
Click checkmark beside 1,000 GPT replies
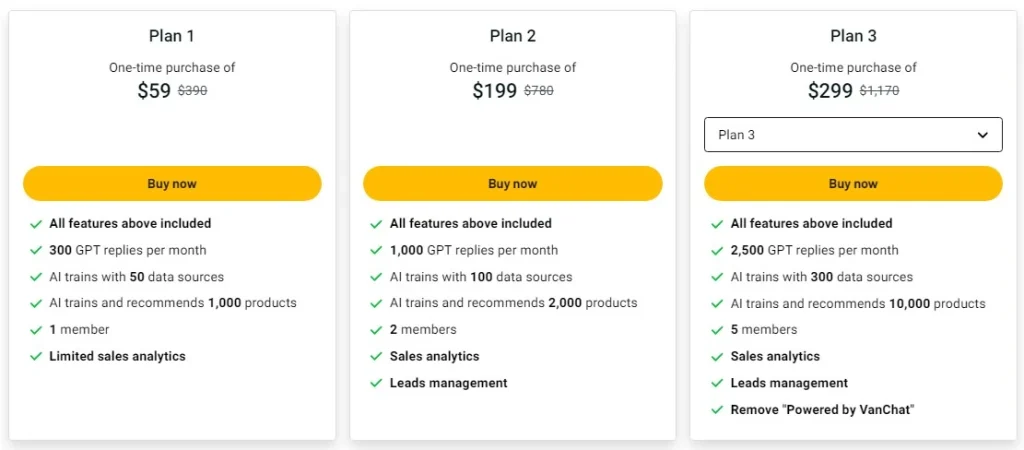(x=377, y=250)
